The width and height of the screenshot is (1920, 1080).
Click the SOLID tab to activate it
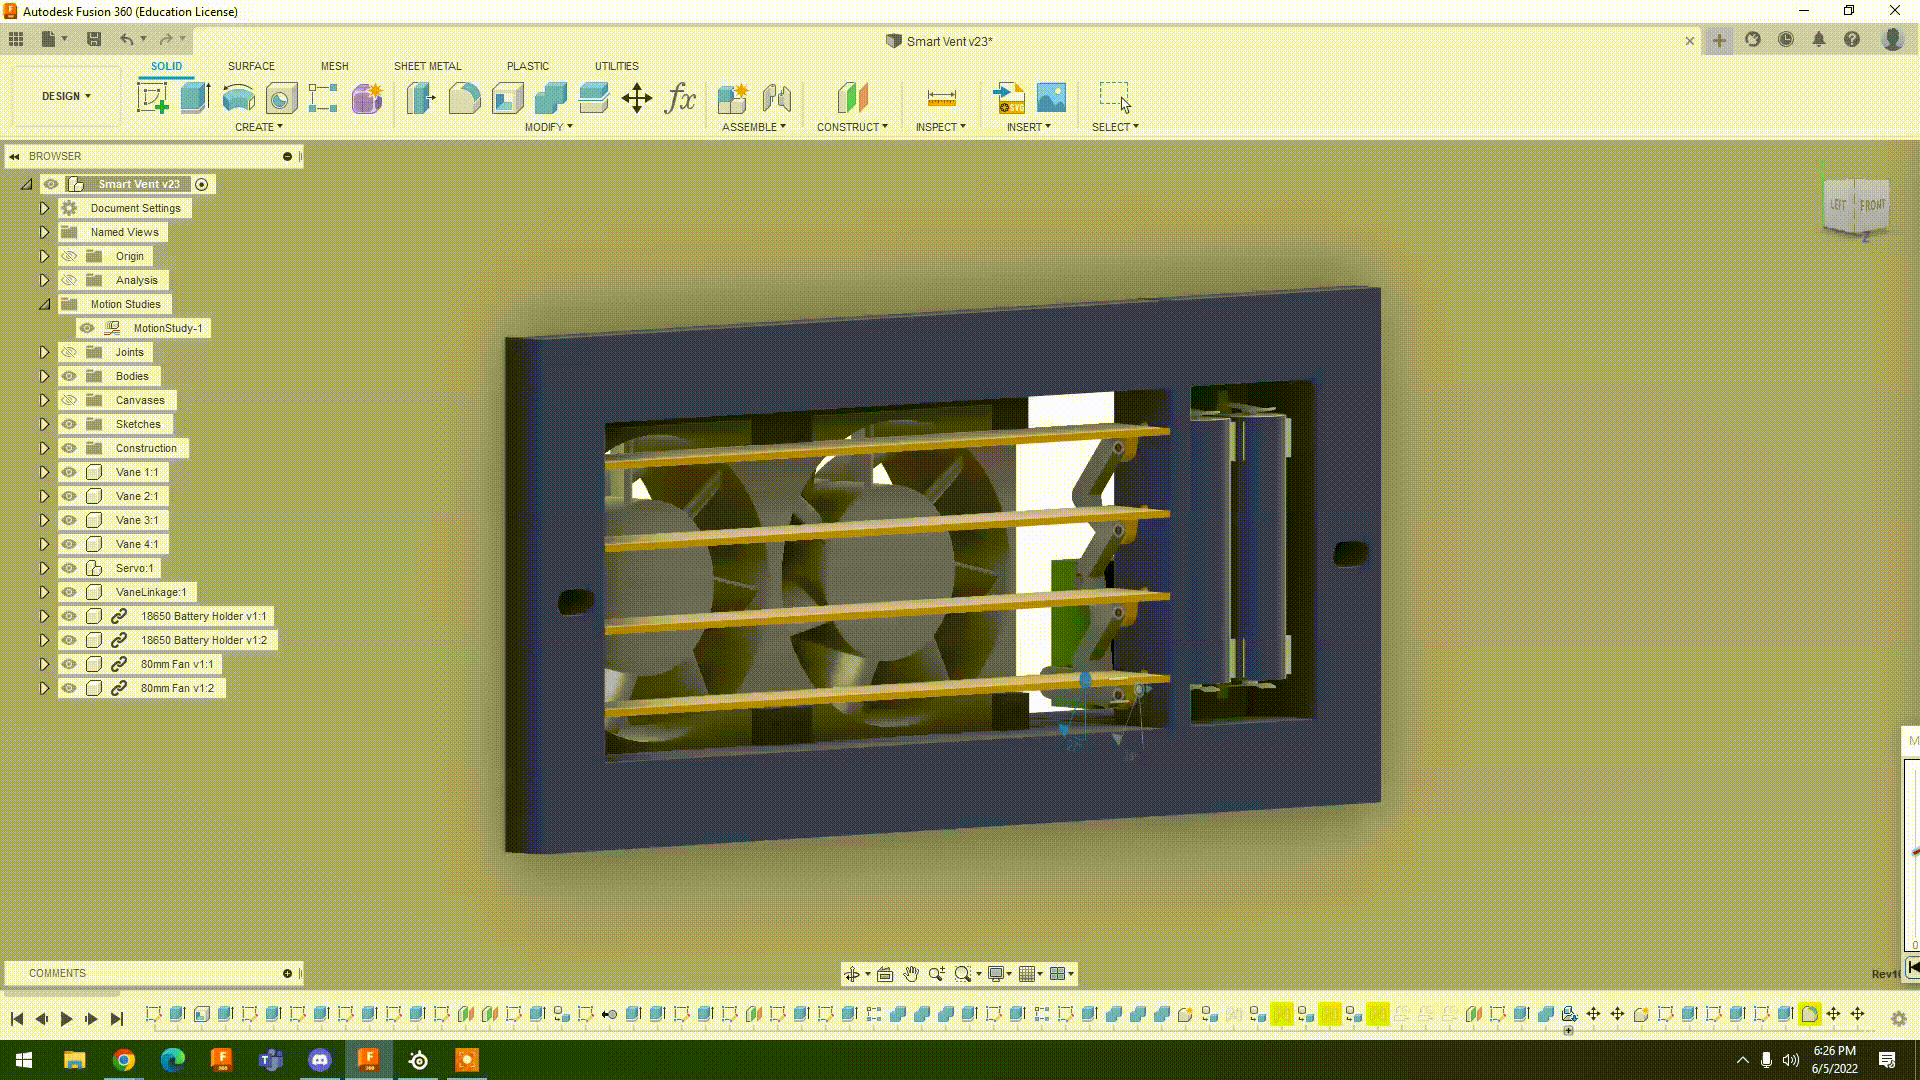point(166,65)
